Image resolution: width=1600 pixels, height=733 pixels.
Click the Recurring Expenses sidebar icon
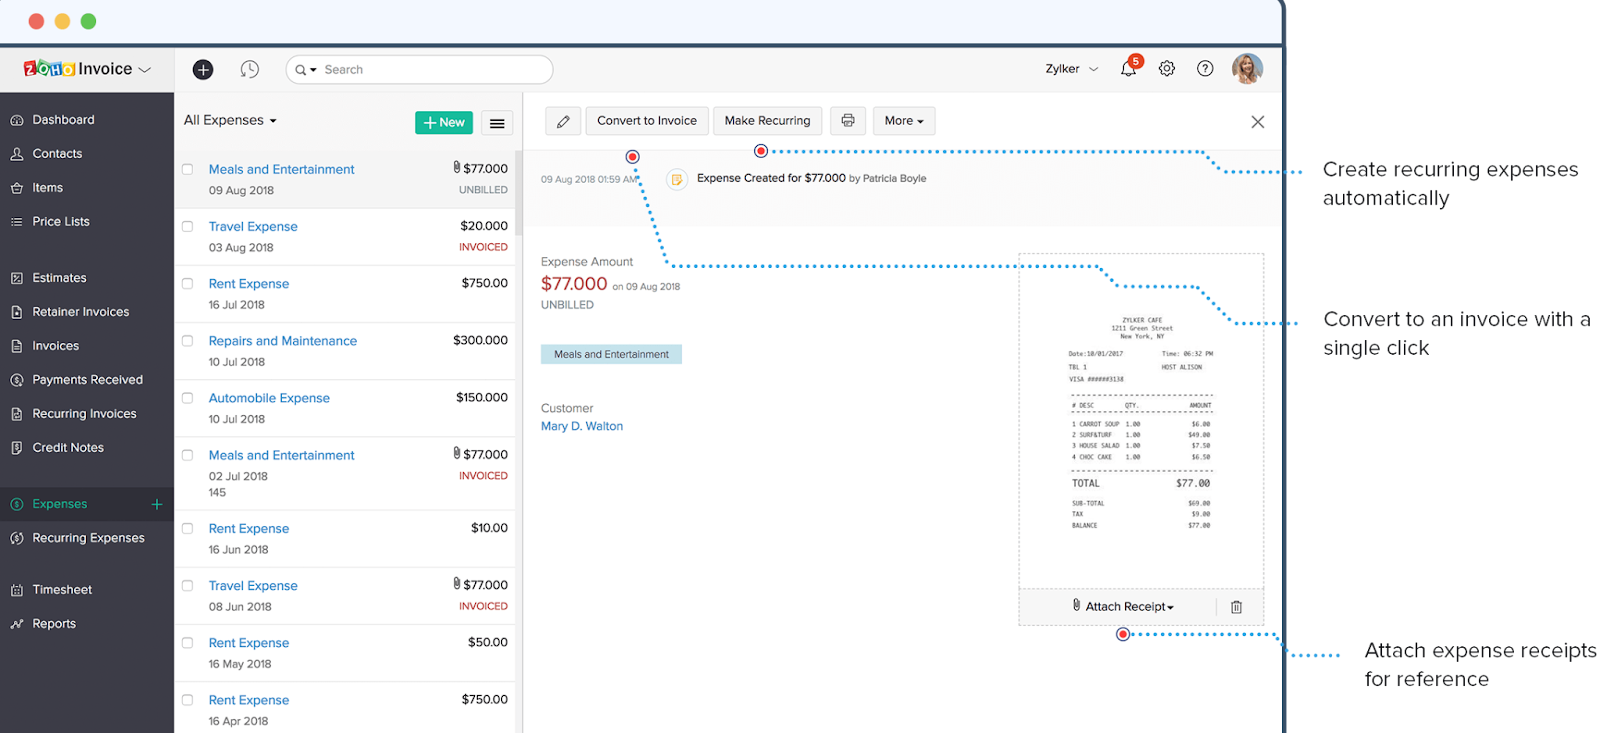(17, 538)
